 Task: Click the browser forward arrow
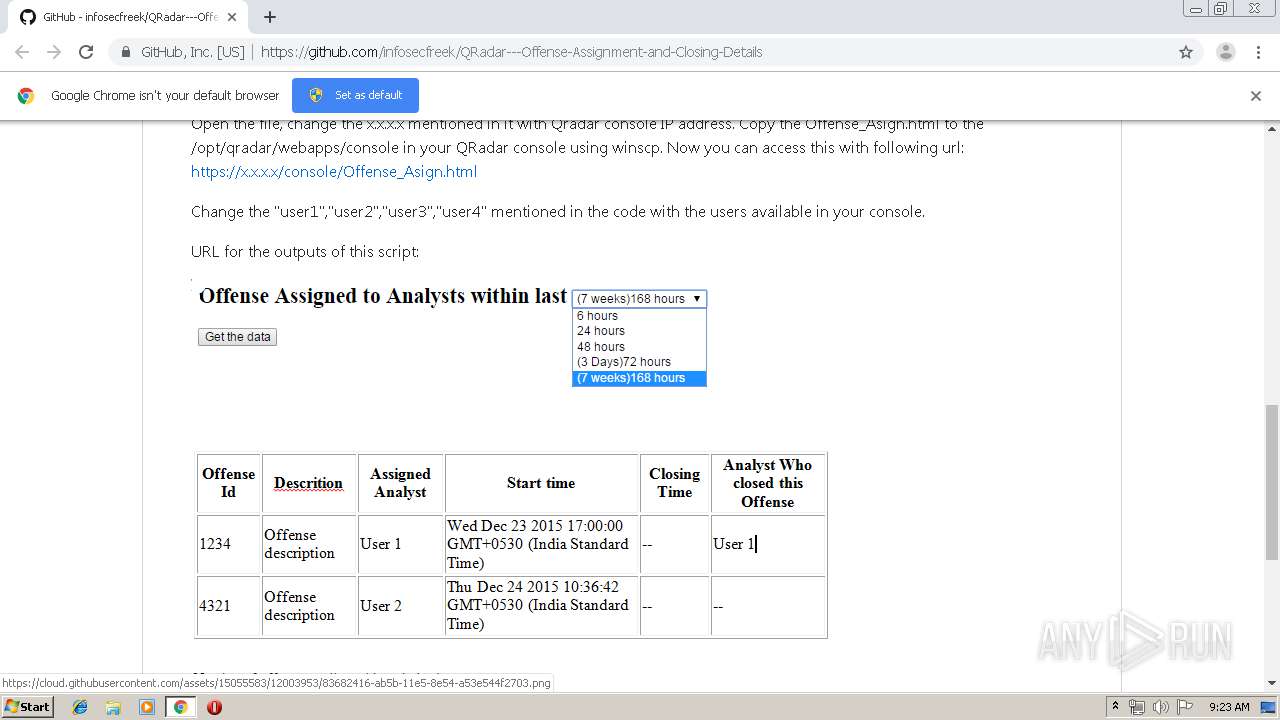pyautogui.click(x=54, y=52)
